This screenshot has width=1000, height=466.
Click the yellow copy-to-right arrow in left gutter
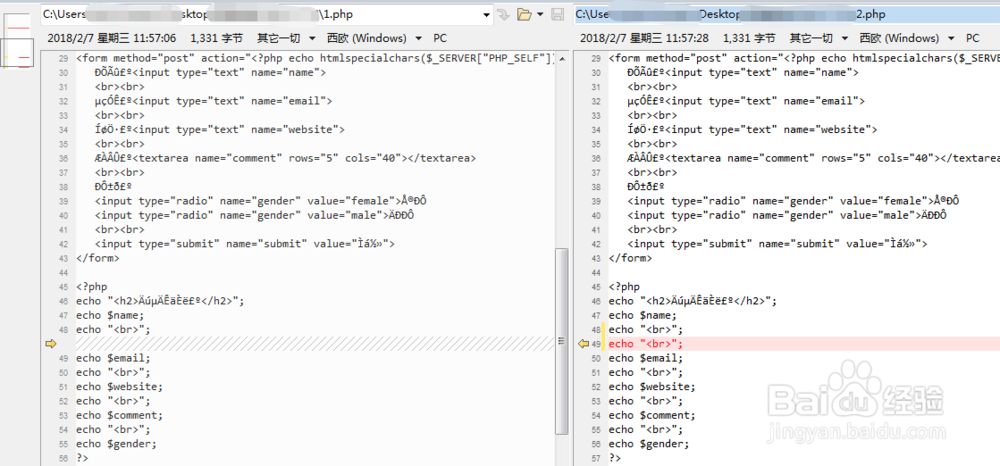click(51, 344)
